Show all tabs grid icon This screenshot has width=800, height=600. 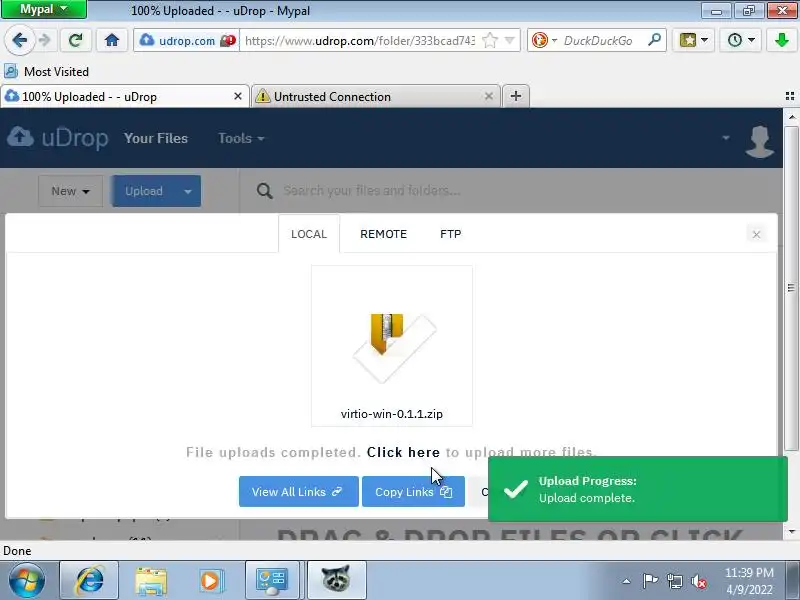pos(789,96)
